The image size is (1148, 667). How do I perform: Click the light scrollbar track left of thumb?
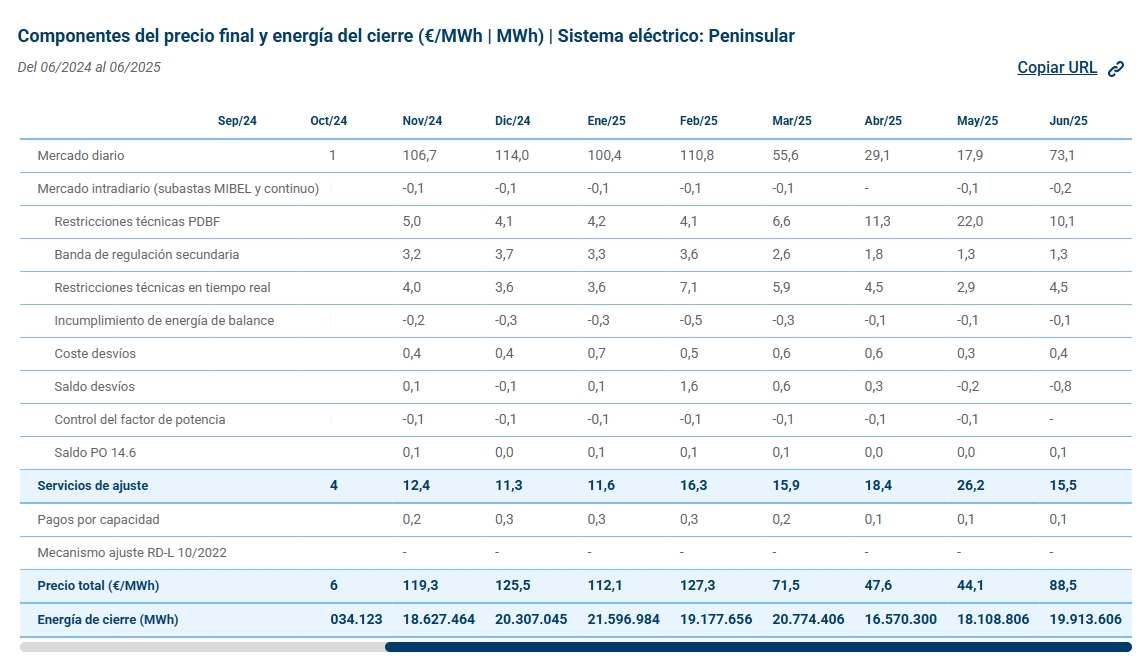coord(202,647)
